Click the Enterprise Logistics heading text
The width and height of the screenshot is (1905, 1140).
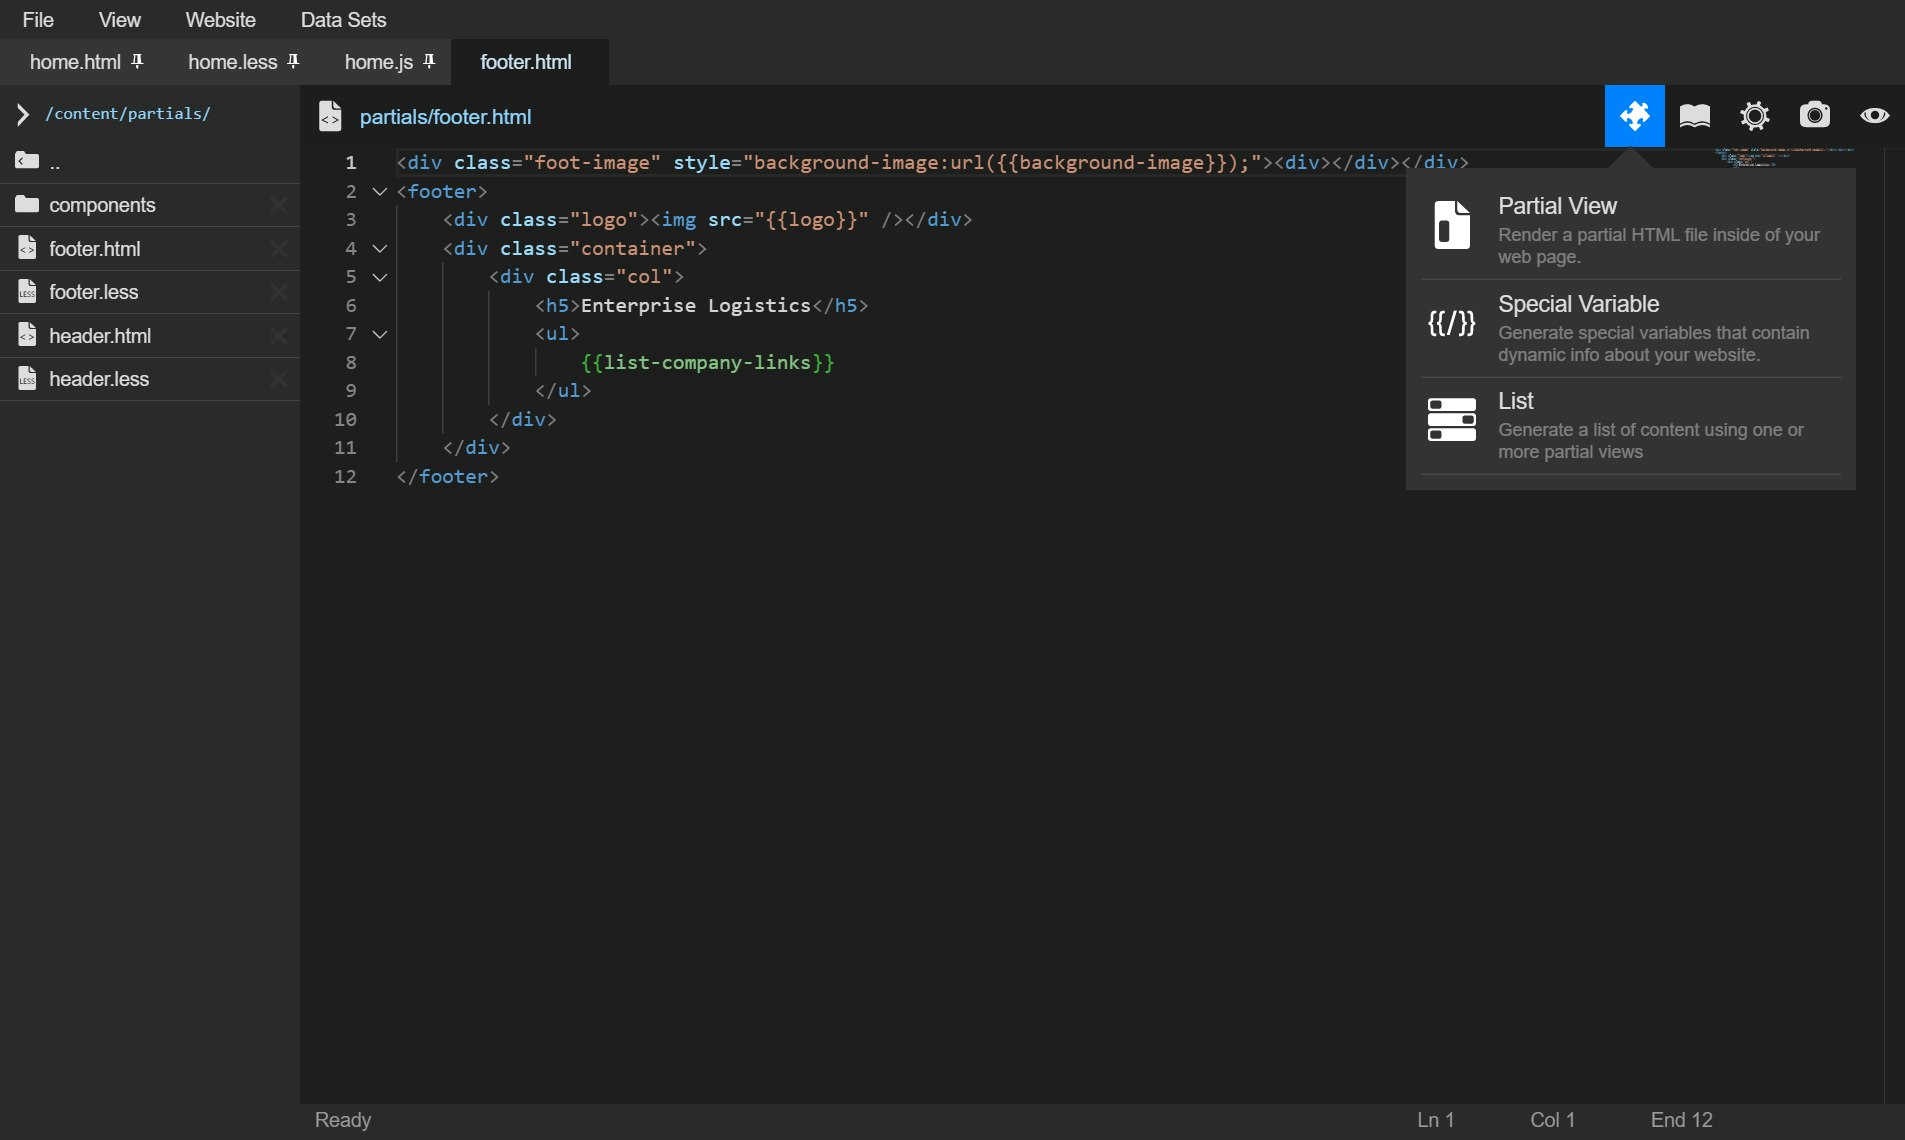pos(695,305)
